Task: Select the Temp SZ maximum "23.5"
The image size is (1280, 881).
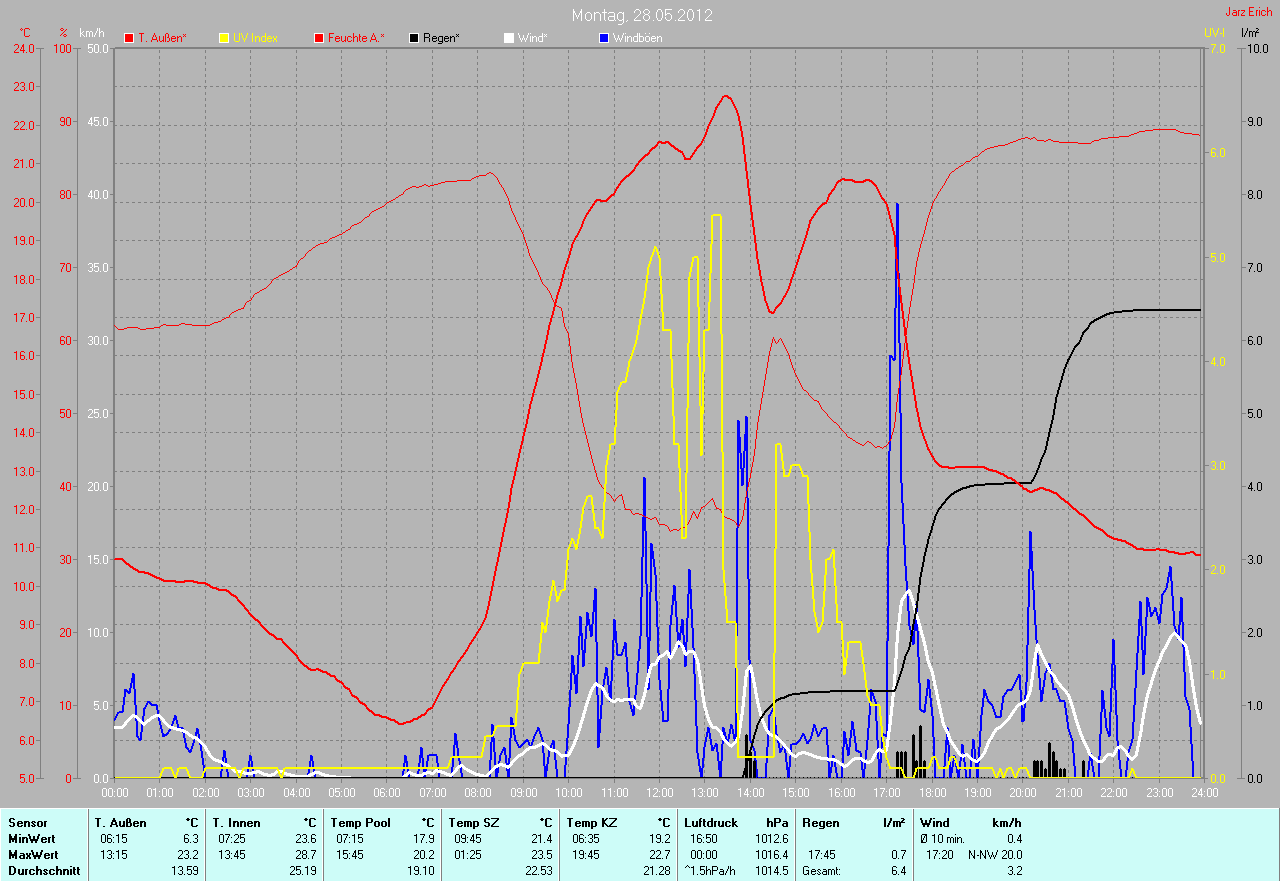Action: point(542,855)
